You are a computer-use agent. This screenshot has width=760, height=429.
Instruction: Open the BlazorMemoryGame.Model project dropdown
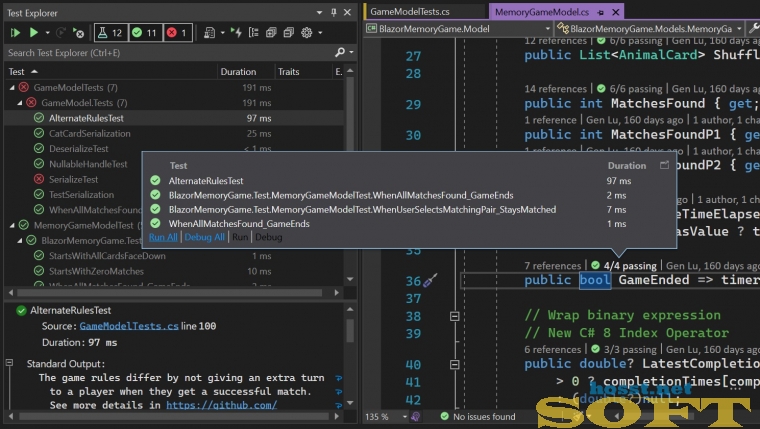(548, 29)
